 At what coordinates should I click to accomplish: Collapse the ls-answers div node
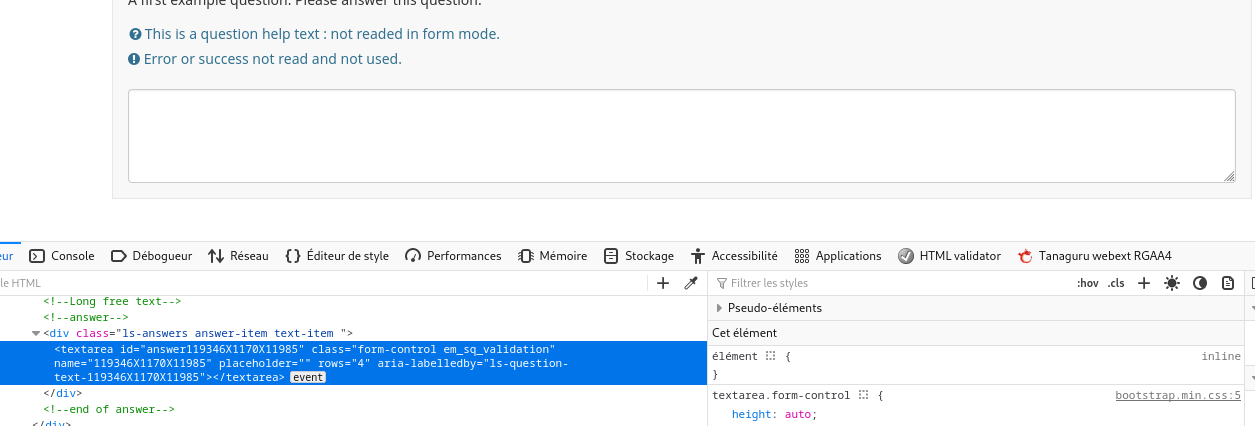36,333
